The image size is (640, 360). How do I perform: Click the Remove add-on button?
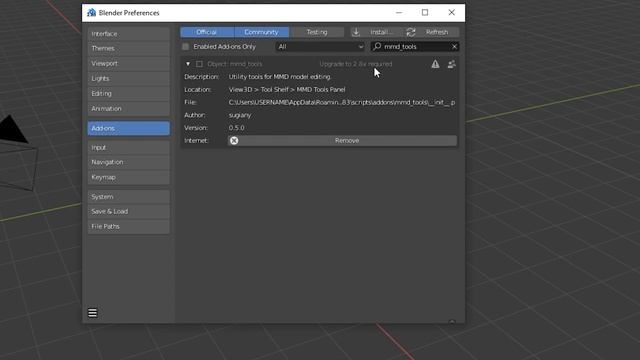point(342,140)
